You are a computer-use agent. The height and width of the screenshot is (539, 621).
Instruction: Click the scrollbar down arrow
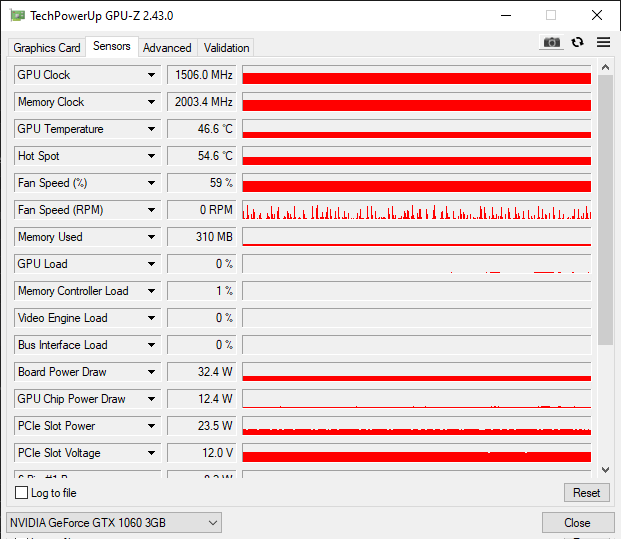pos(605,470)
